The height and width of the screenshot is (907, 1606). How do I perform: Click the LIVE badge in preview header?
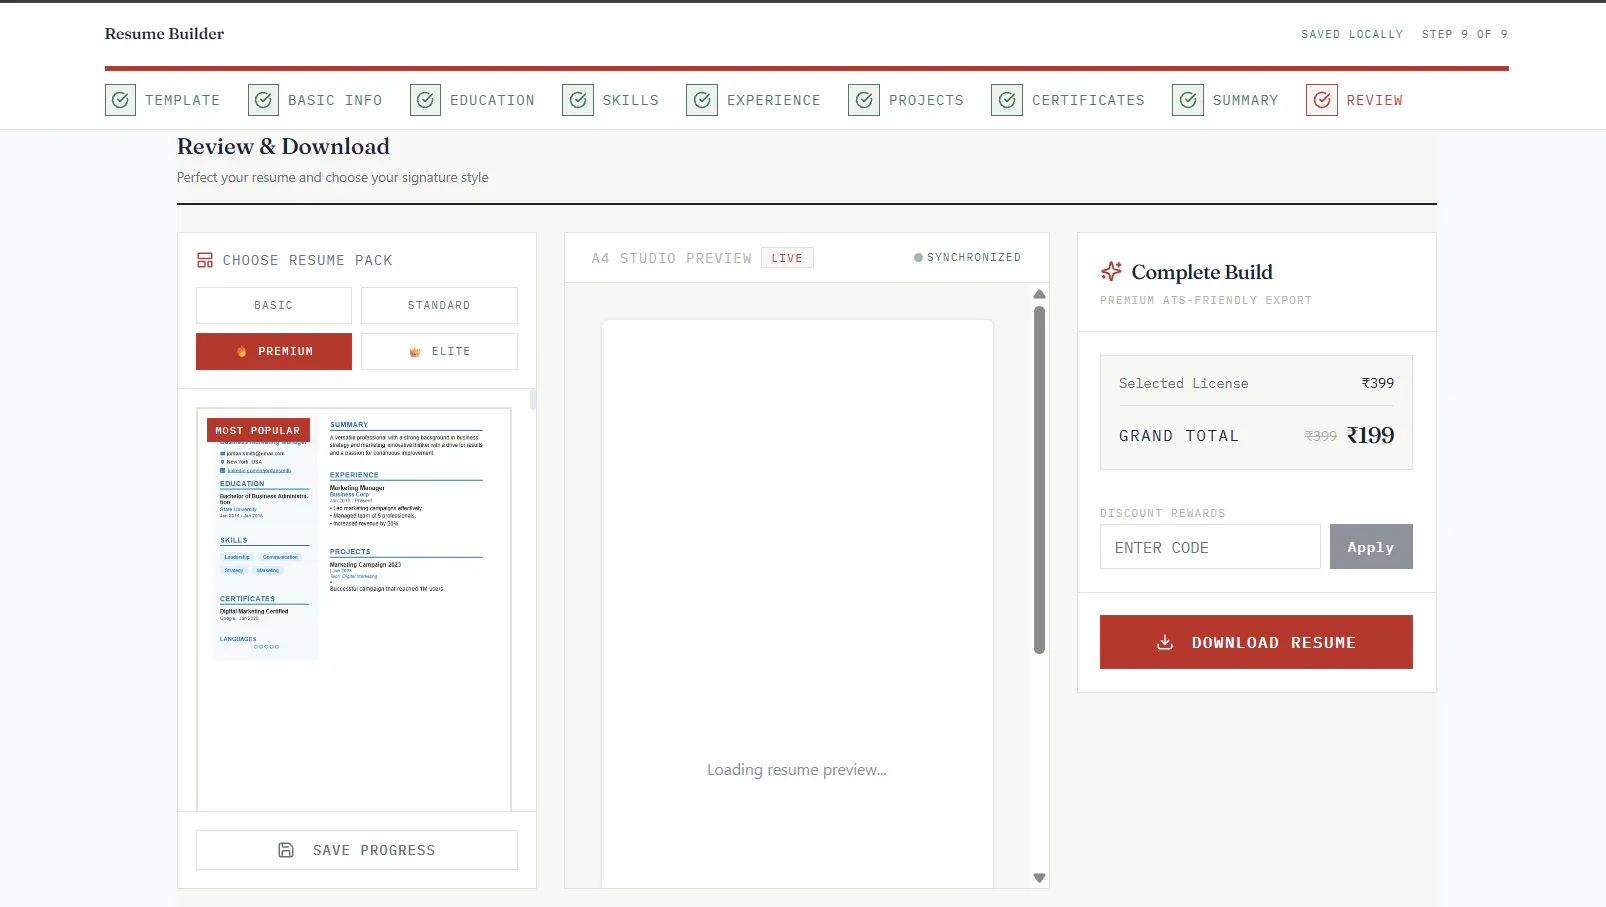(787, 258)
